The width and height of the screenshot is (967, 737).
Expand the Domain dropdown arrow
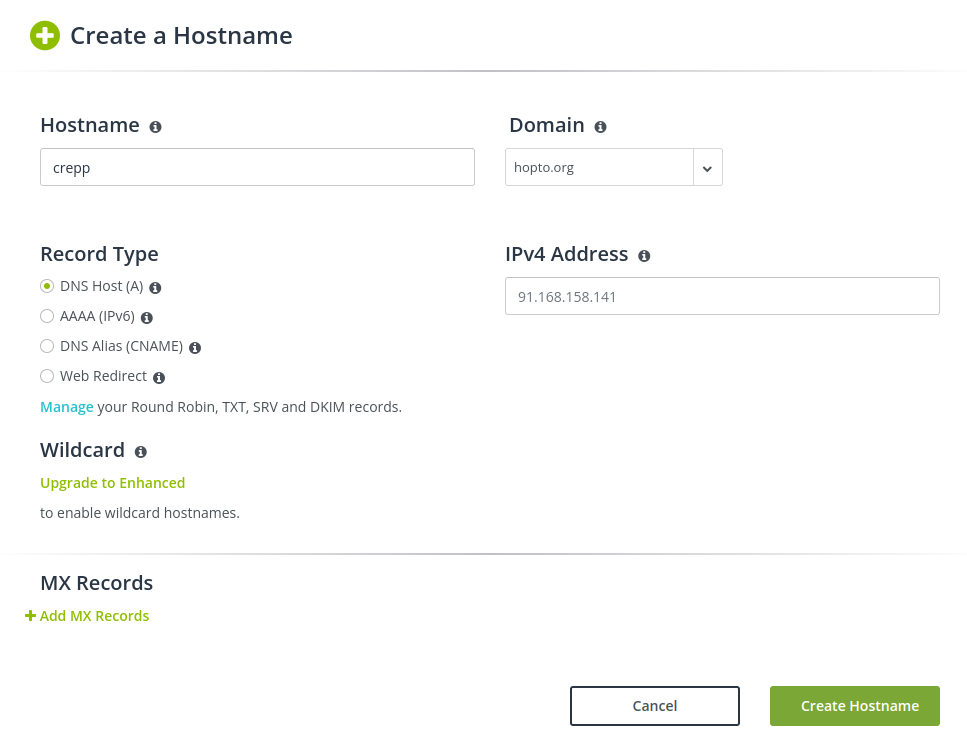coord(707,167)
